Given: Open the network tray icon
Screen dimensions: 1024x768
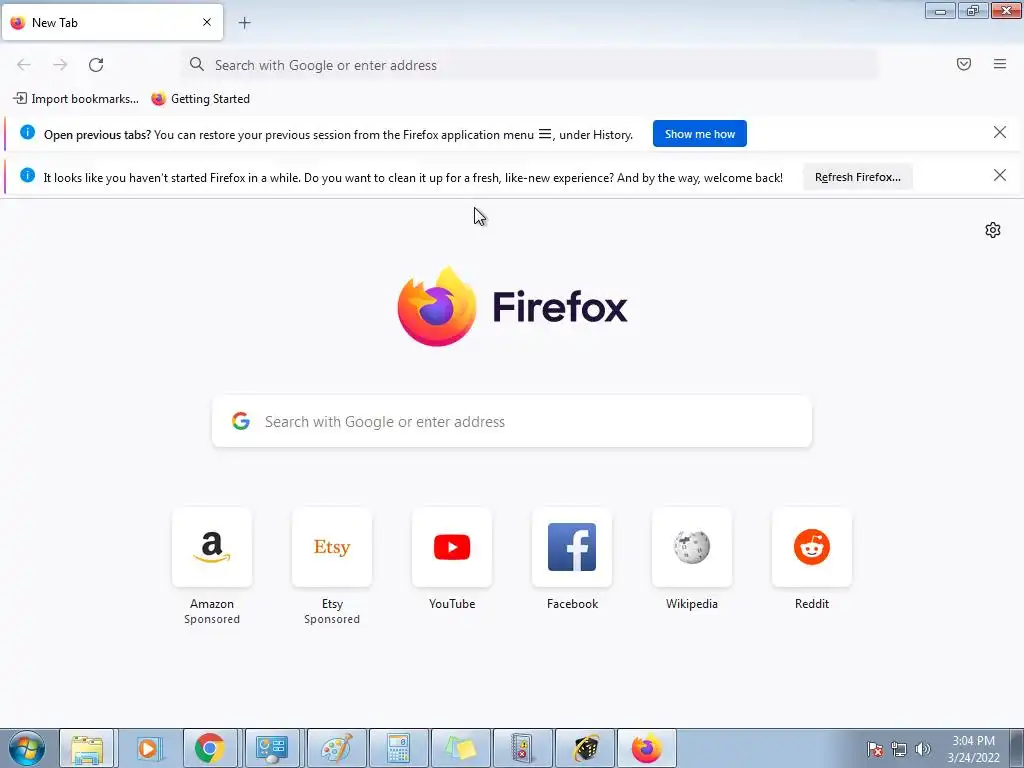Looking at the screenshot, I should point(899,749).
